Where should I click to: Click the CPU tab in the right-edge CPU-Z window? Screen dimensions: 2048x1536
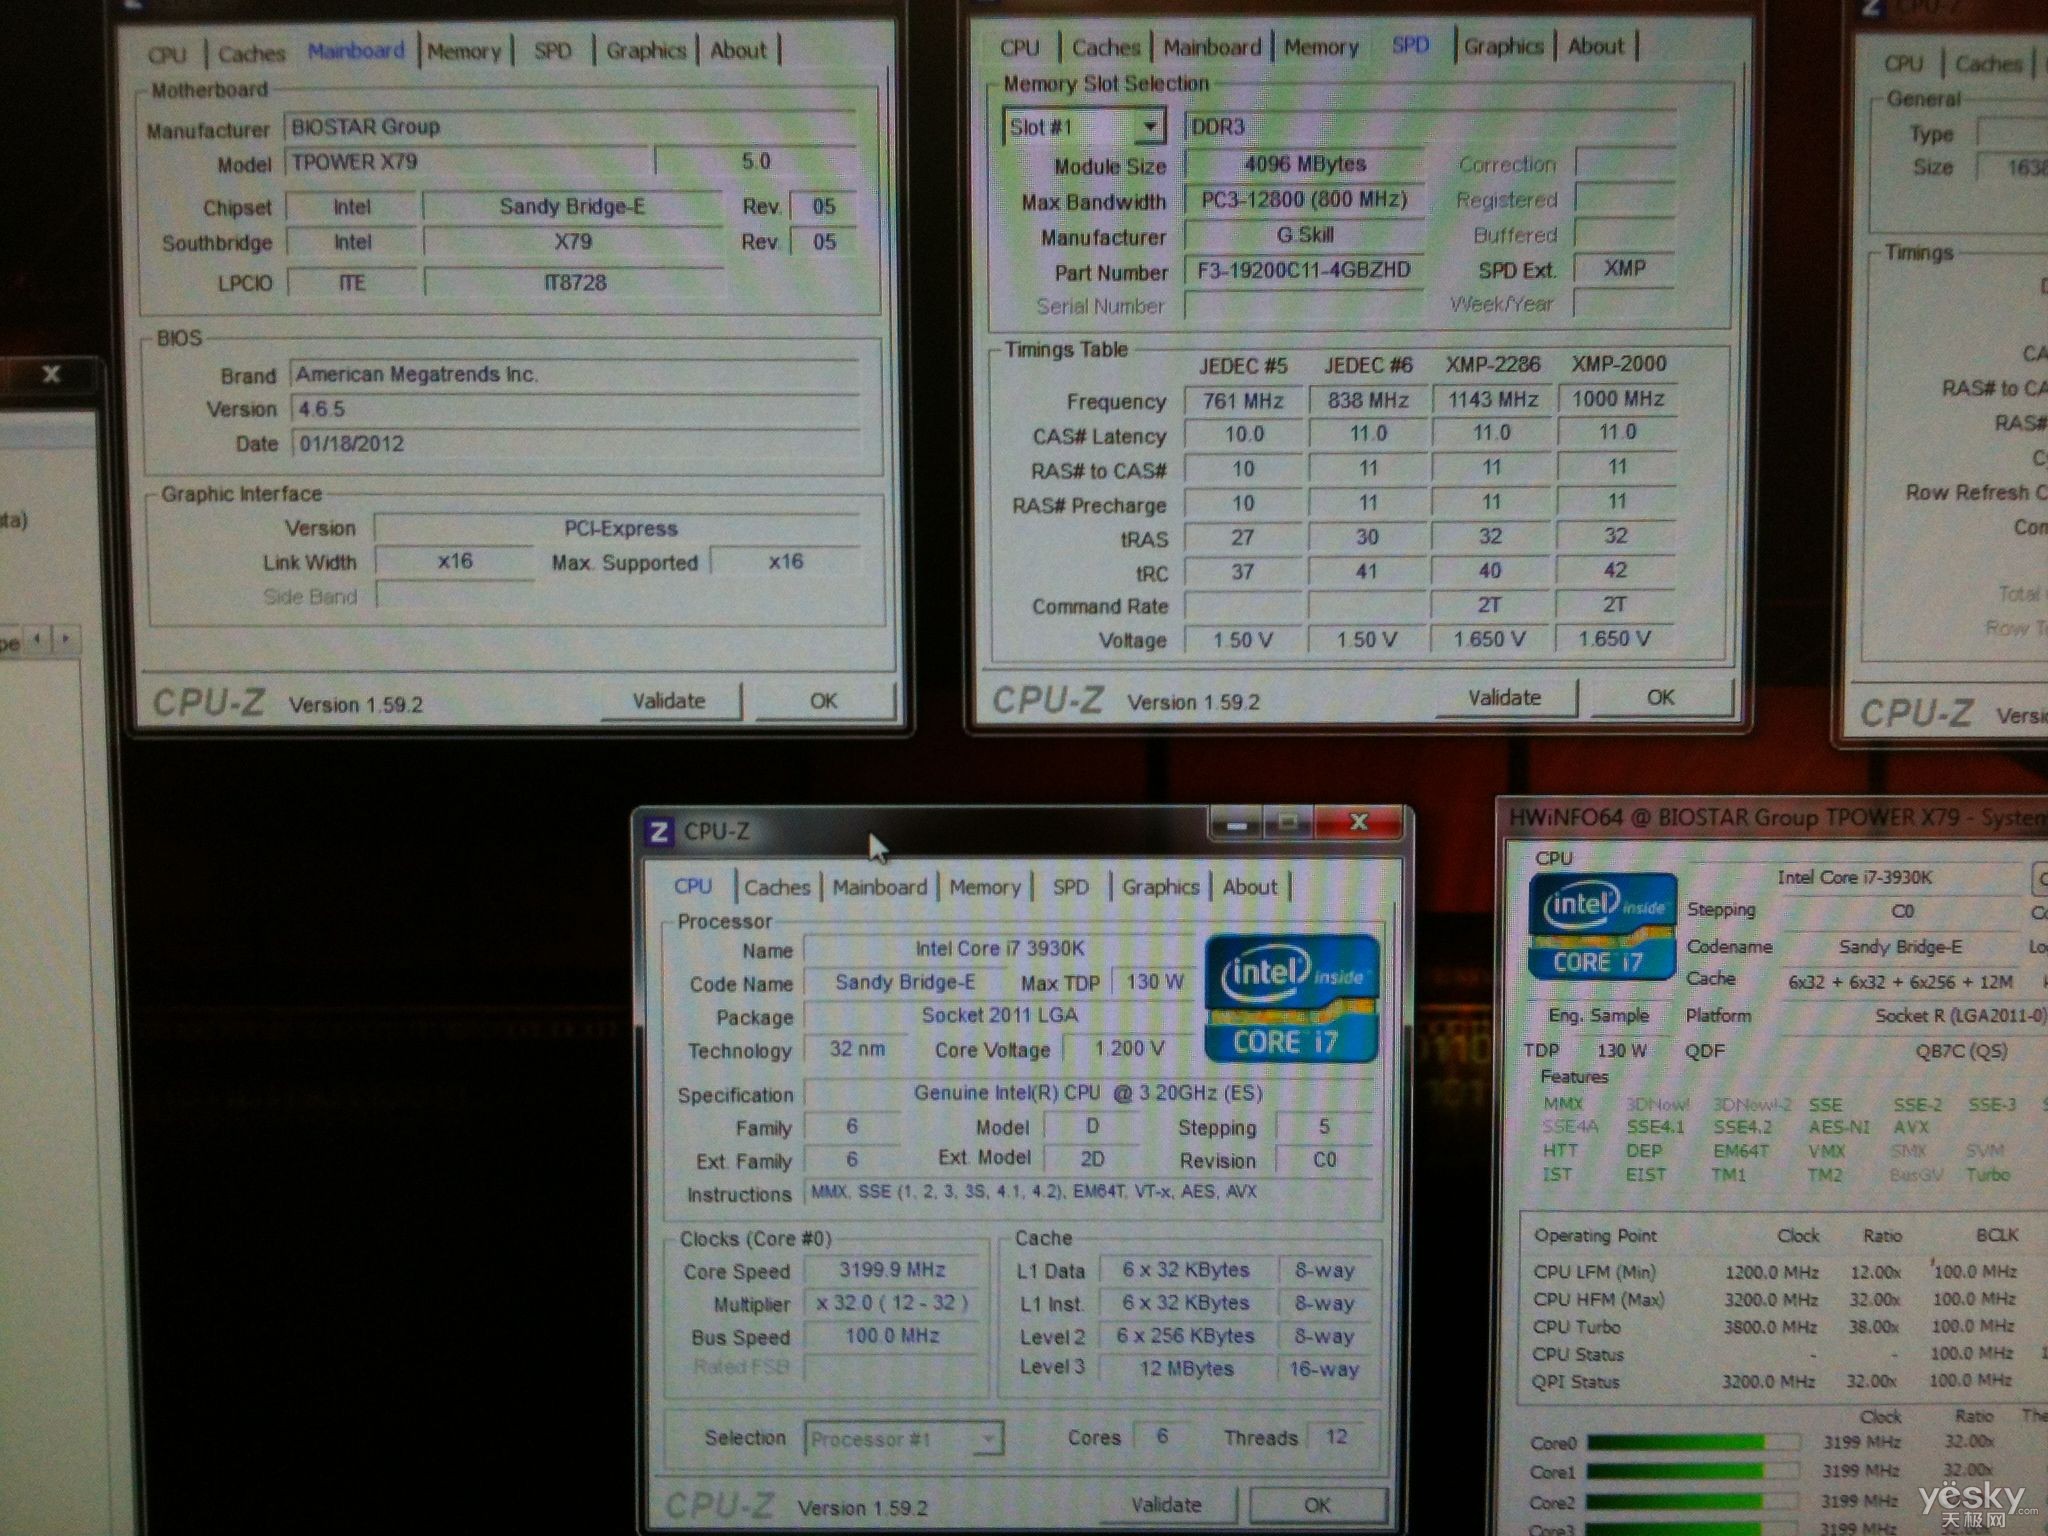[x=1903, y=64]
